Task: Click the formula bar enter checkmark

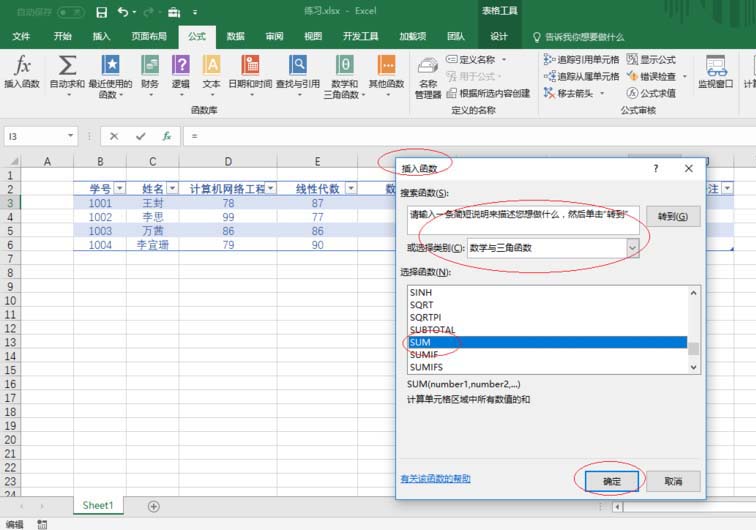Action: [x=141, y=136]
